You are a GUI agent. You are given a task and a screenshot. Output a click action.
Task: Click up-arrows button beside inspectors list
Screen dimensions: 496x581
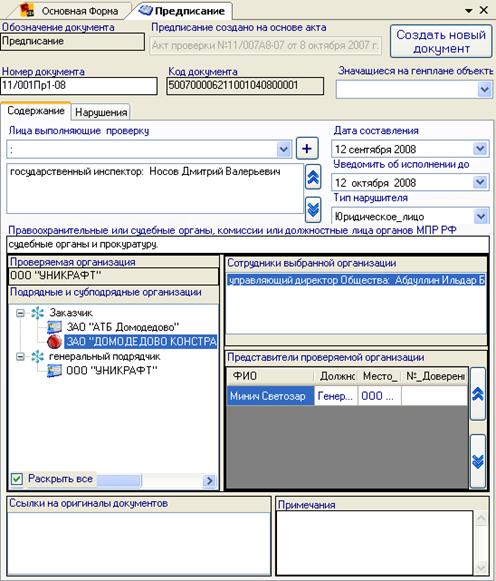[x=313, y=178]
